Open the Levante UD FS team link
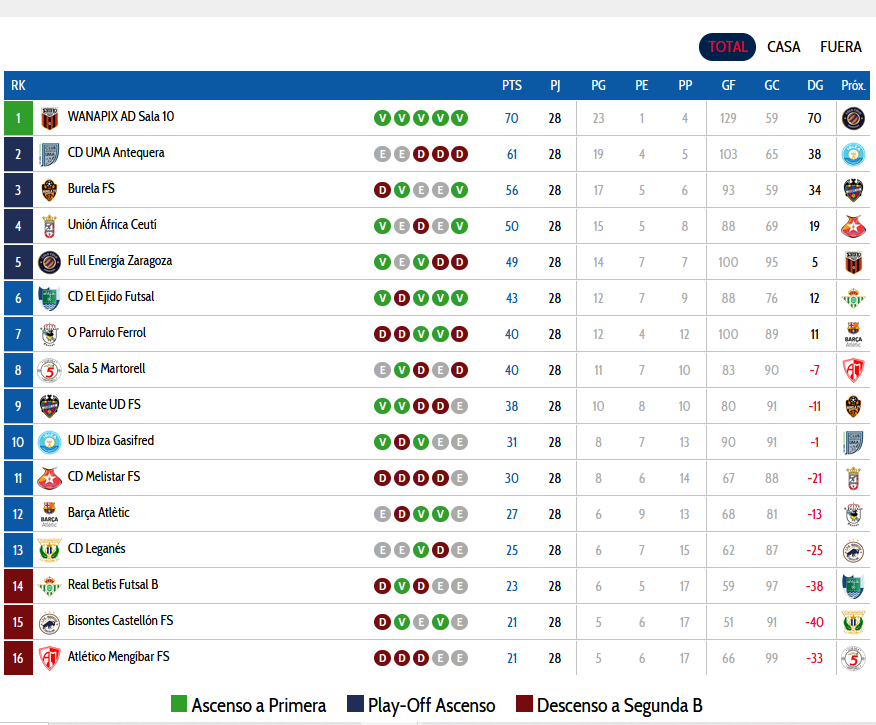This screenshot has width=876, height=725. pyautogui.click(x=104, y=404)
